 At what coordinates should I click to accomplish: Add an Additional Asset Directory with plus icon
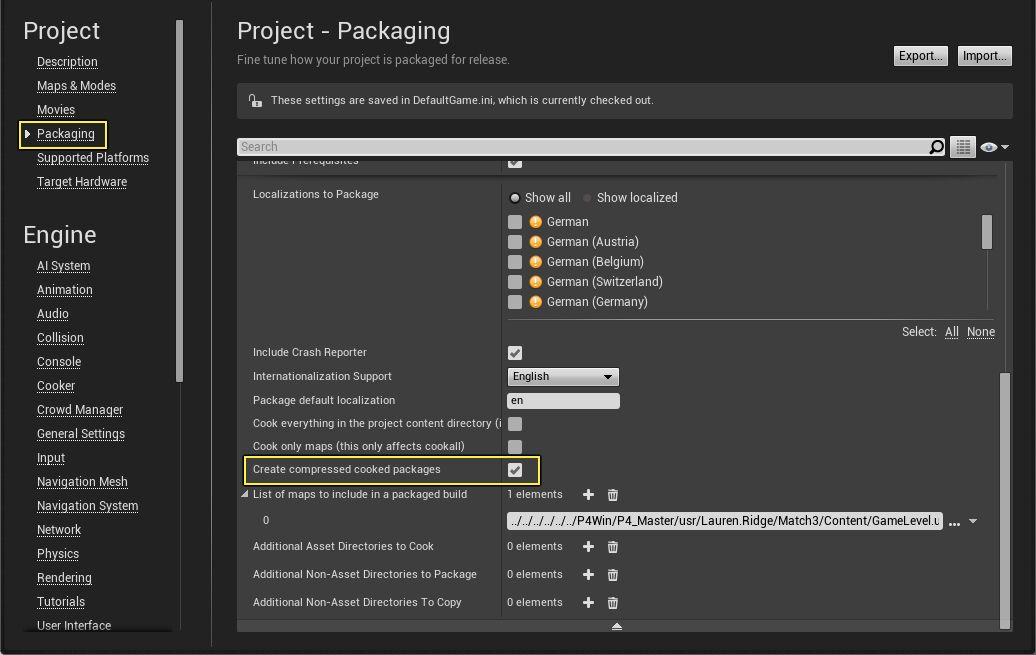[588, 547]
